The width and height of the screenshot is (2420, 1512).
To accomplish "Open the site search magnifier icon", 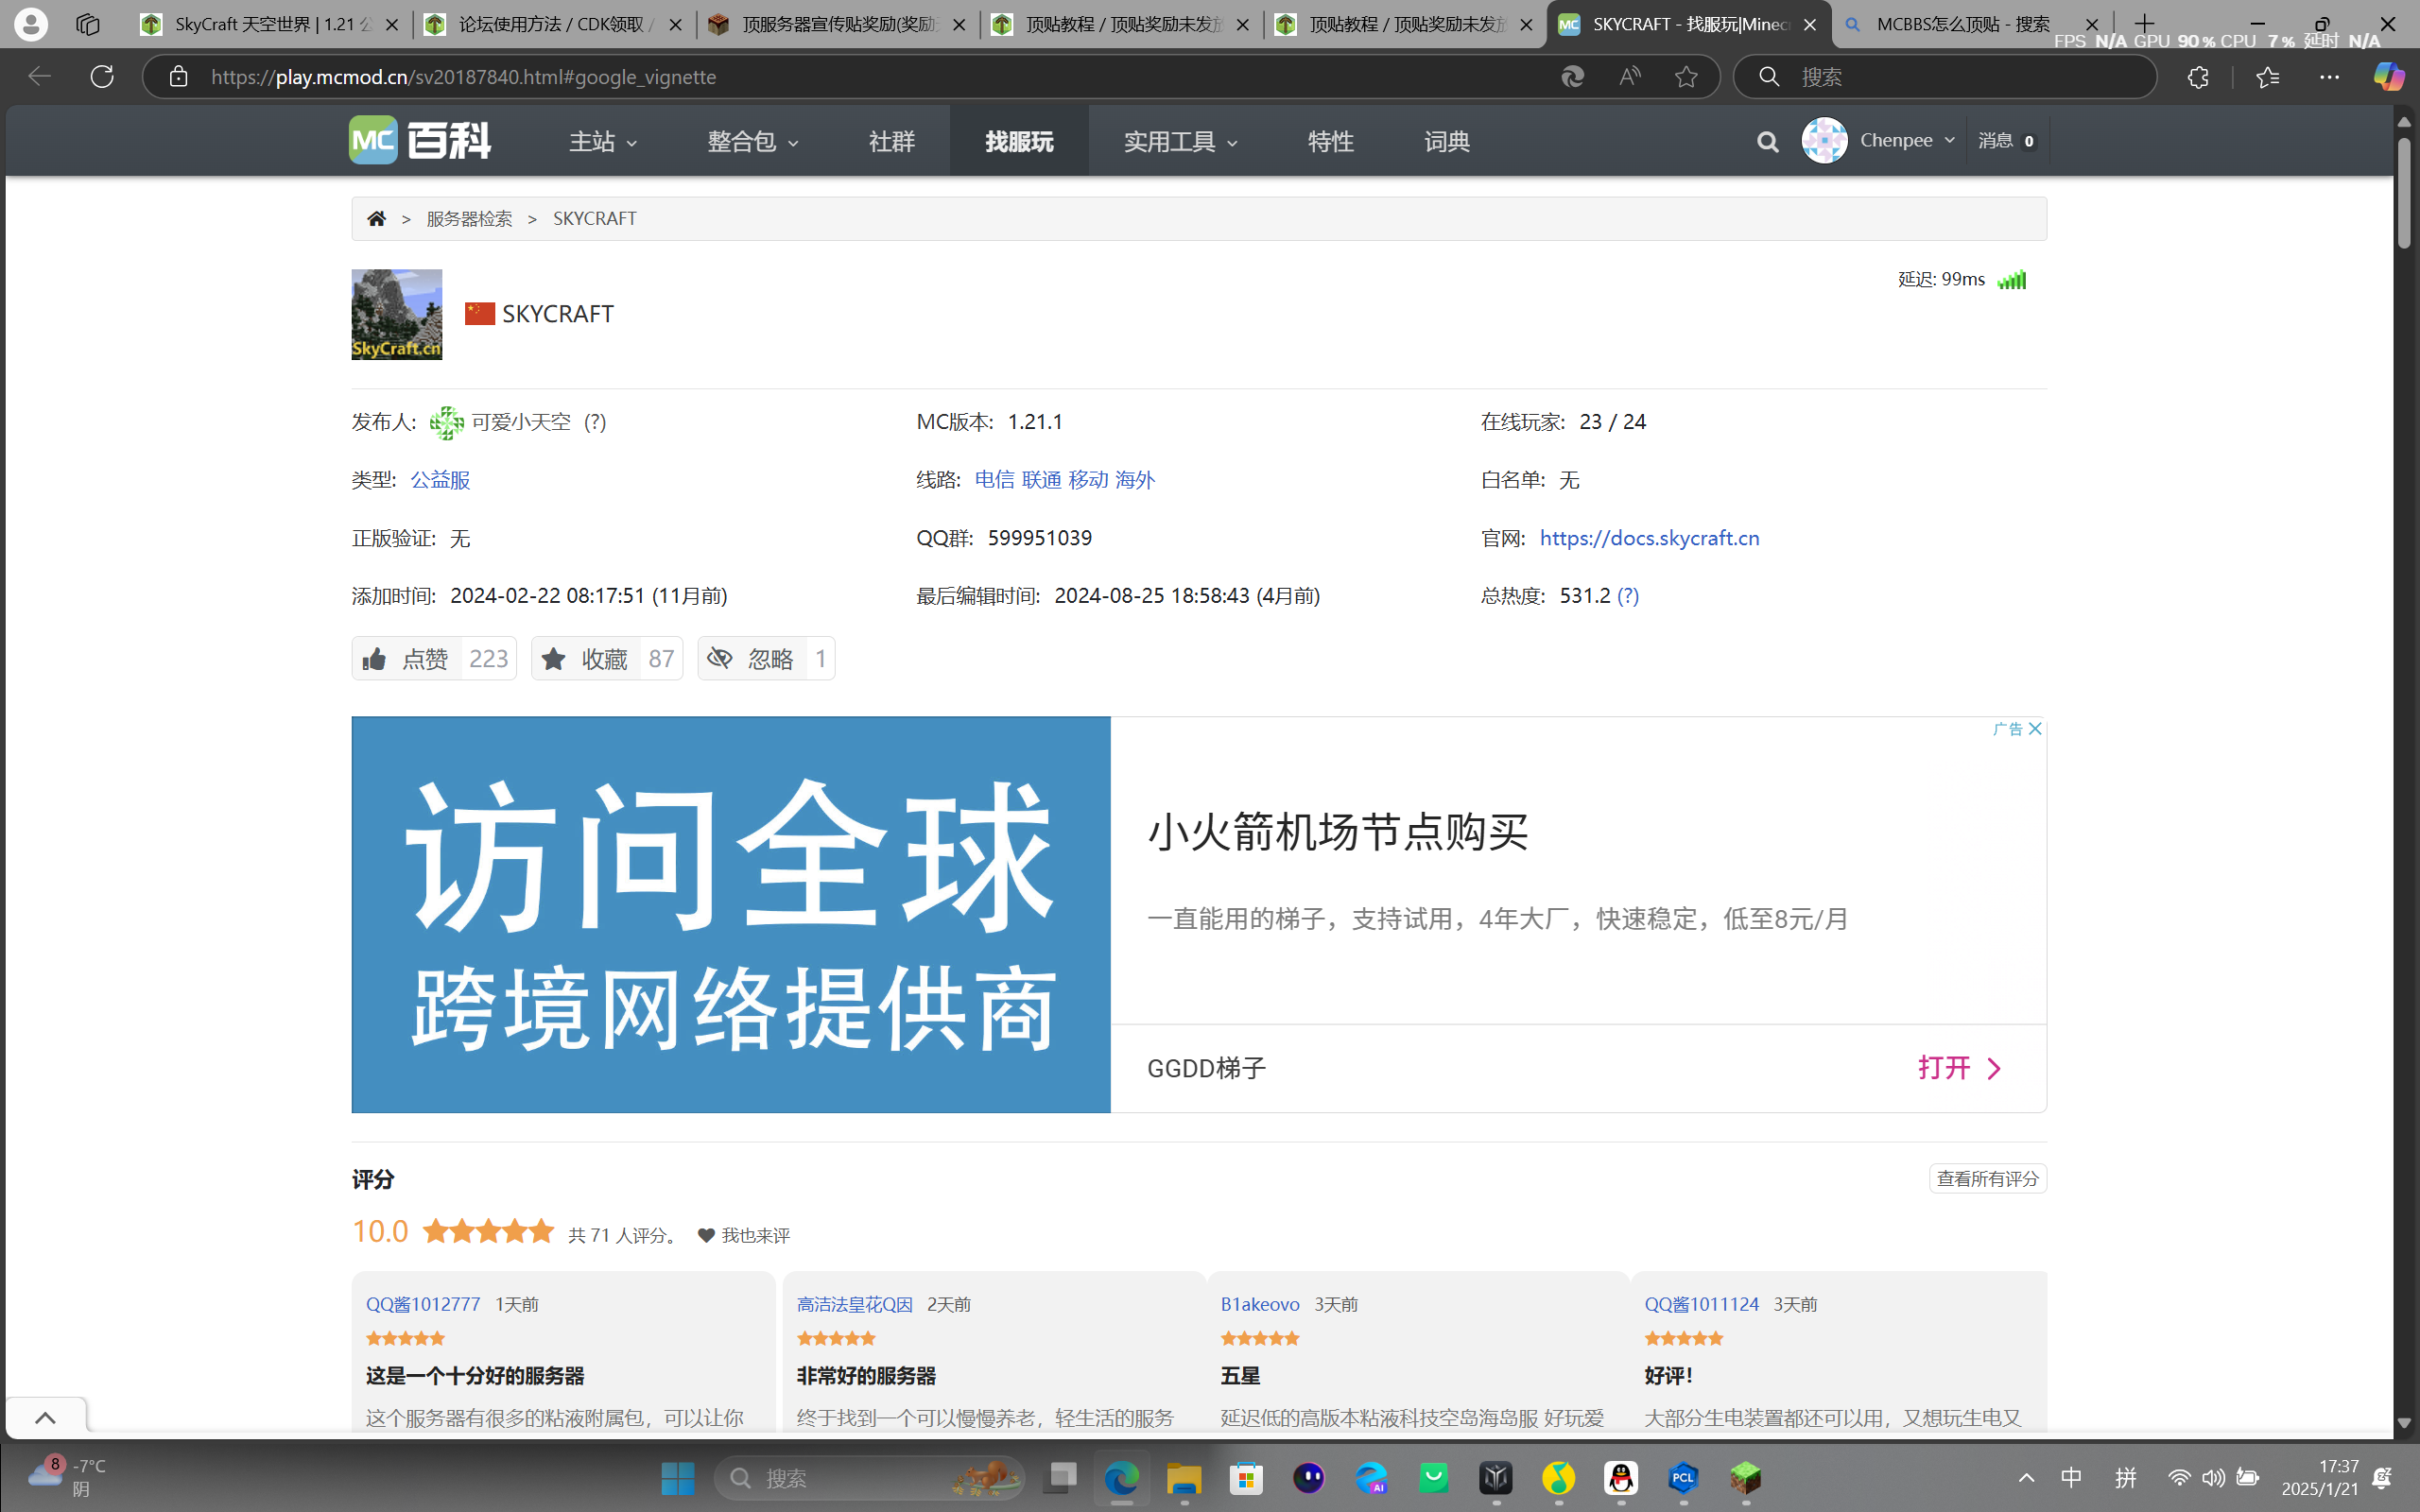I will (1767, 142).
